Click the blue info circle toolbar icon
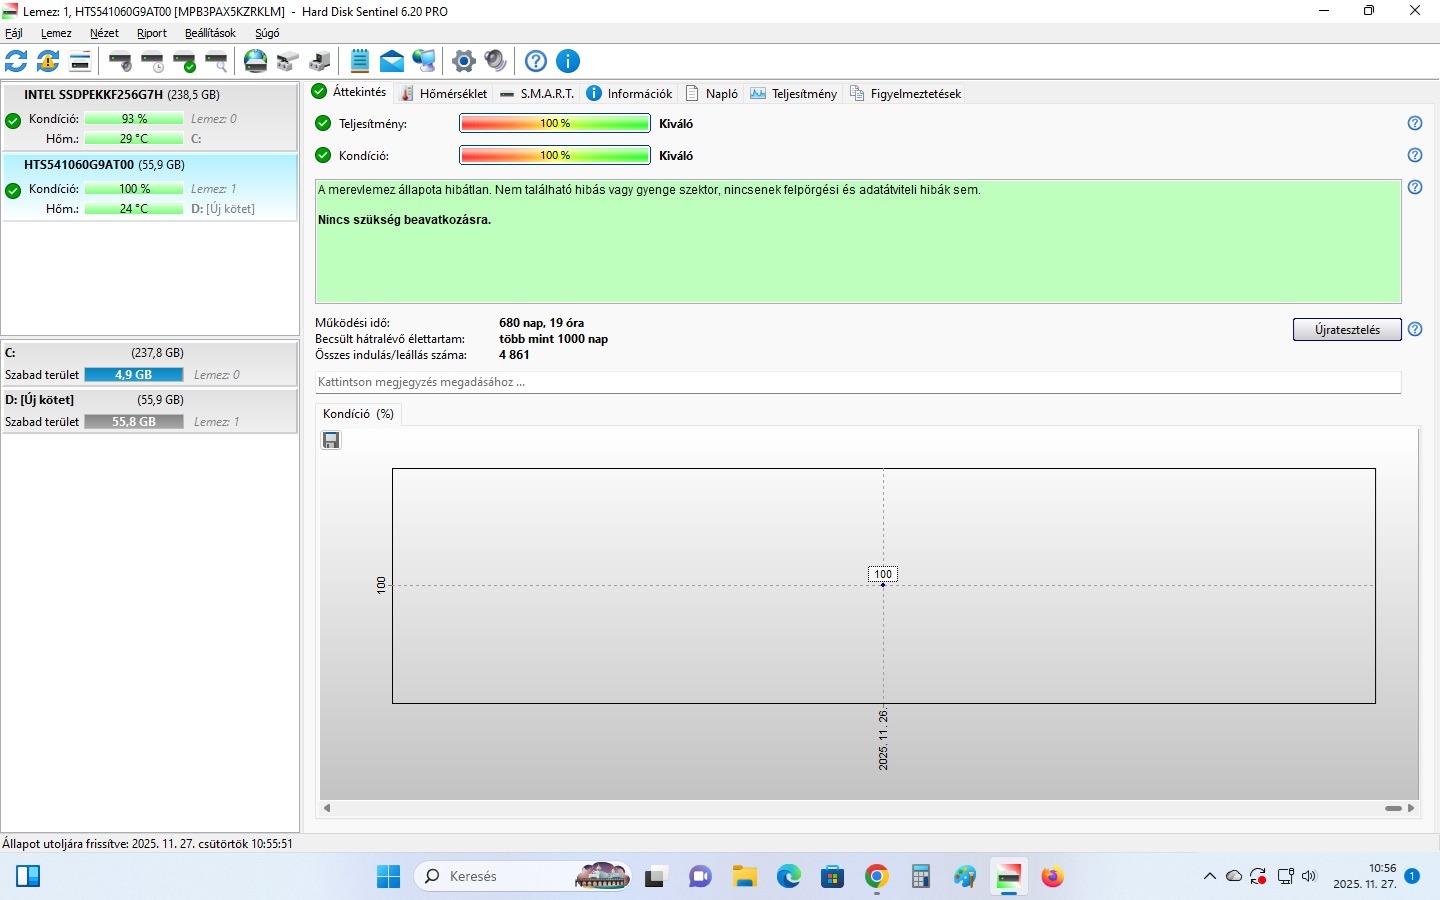The height and width of the screenshot is (900, 1440). (568, 61)
